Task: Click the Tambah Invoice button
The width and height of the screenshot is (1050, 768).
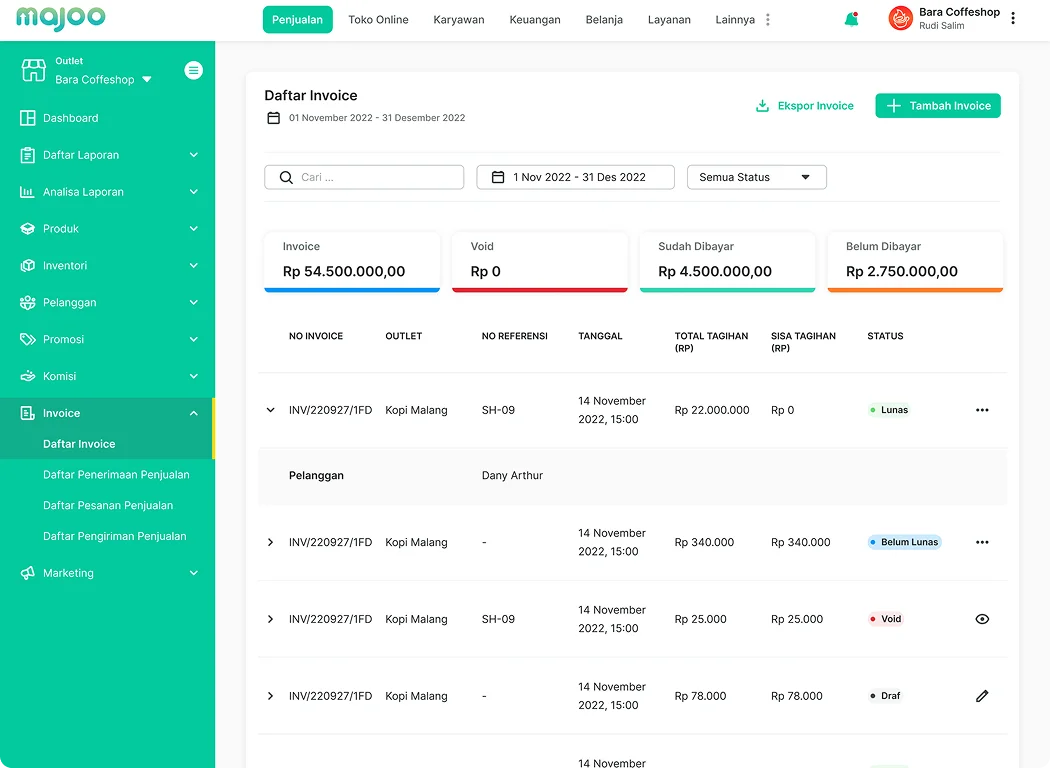Action: pos(937,106)
